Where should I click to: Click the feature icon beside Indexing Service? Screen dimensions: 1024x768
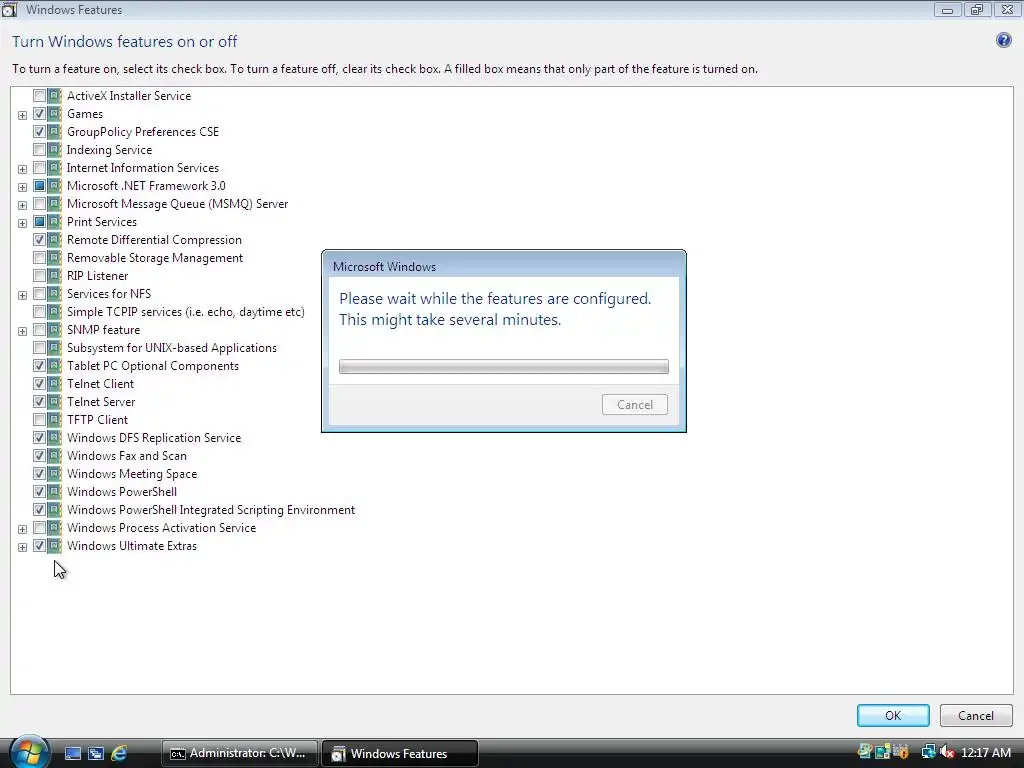coord(55,150)
